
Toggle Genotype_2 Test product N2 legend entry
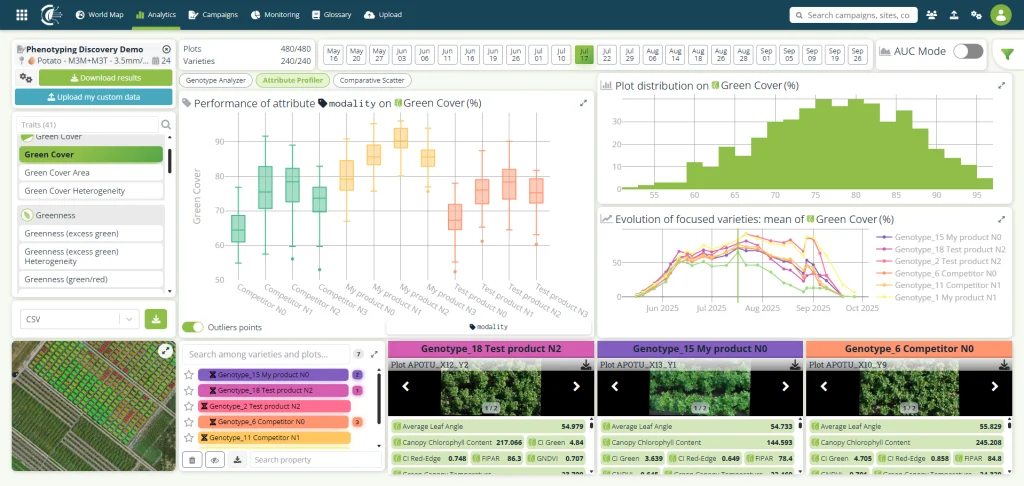click(x=940, y=261)
